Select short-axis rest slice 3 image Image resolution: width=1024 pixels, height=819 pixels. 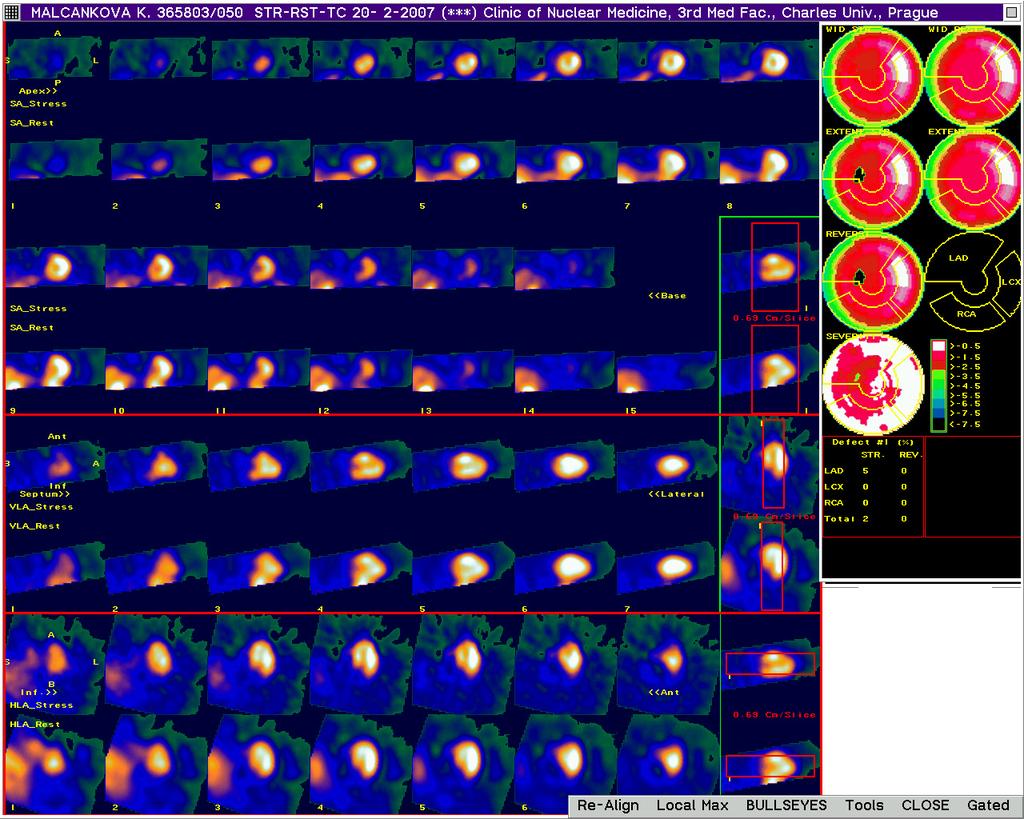click(x=260, y=161)
